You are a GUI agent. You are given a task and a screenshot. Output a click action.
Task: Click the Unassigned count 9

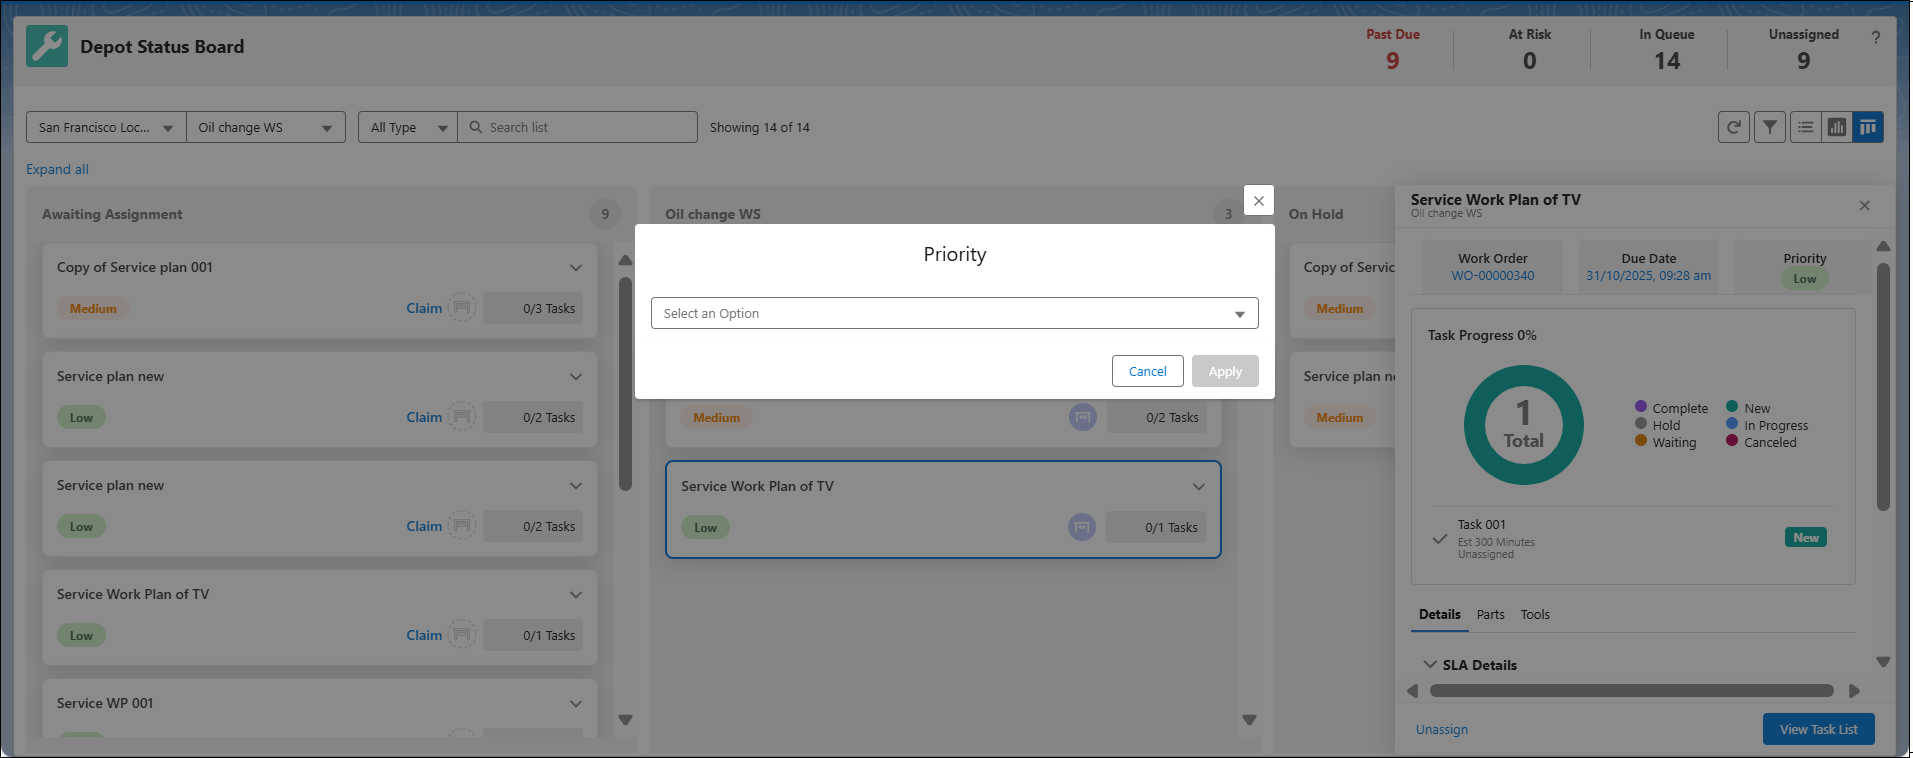point(1804,61)
